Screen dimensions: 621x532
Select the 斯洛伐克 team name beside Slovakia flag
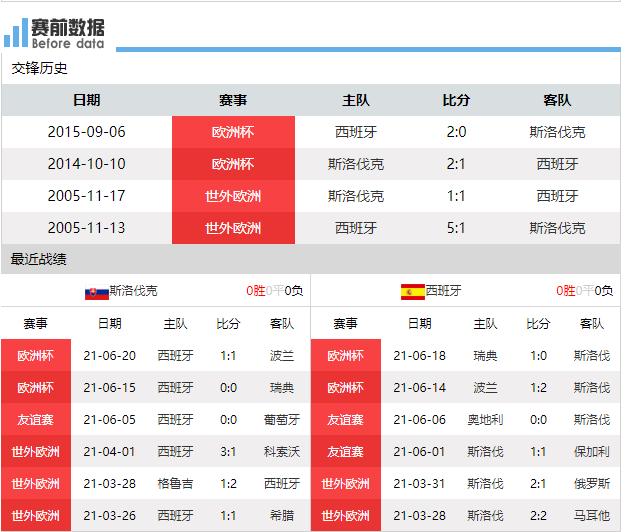click(134, 291)
